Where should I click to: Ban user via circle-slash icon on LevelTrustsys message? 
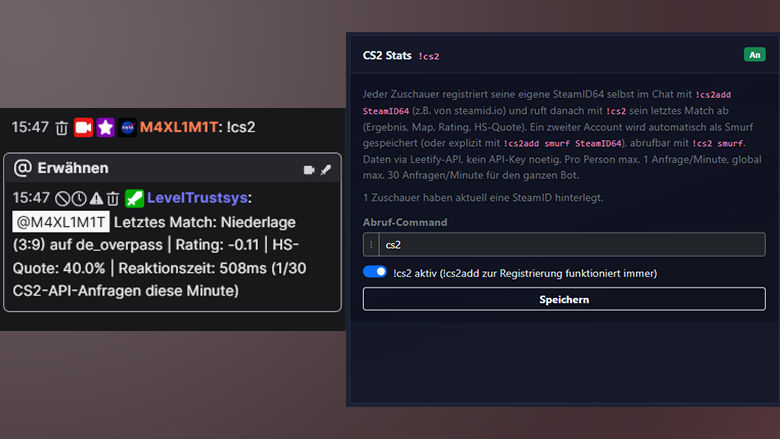62,199
